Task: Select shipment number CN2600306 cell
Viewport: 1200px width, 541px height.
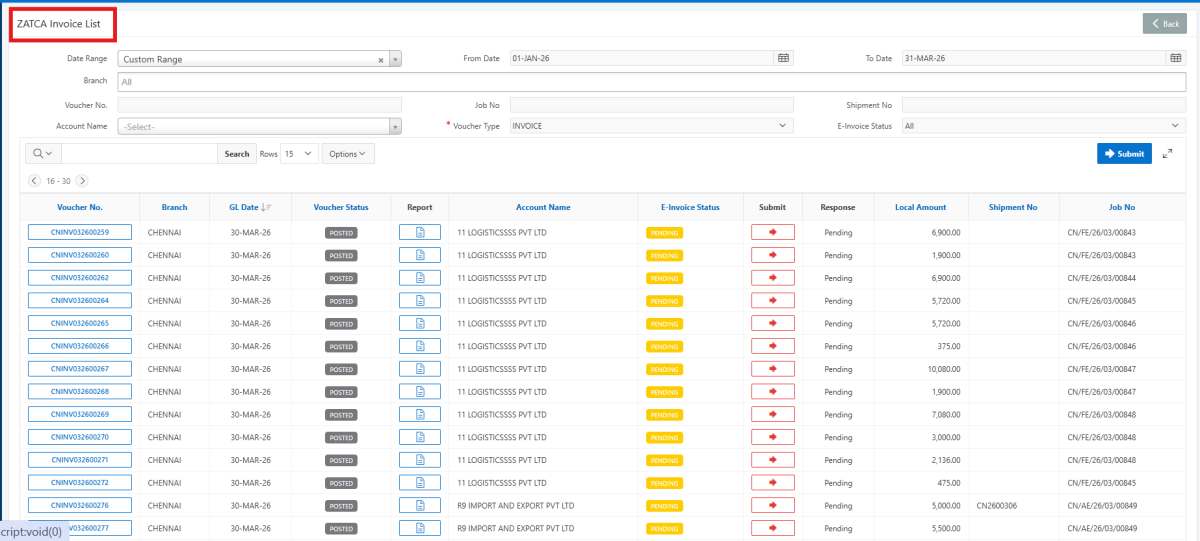Action: 995,505
